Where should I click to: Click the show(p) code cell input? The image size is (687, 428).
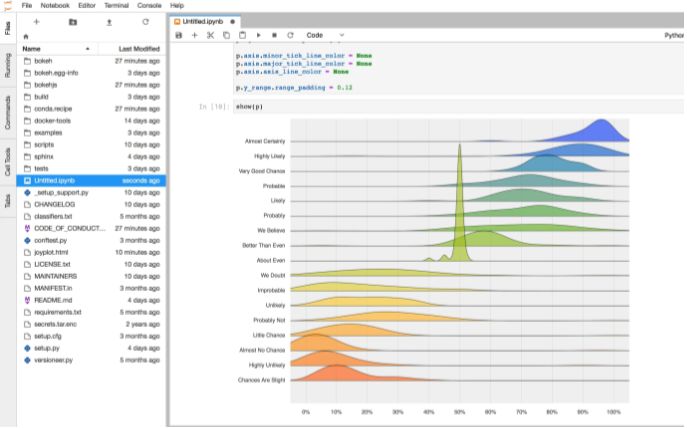pos(458,107)
